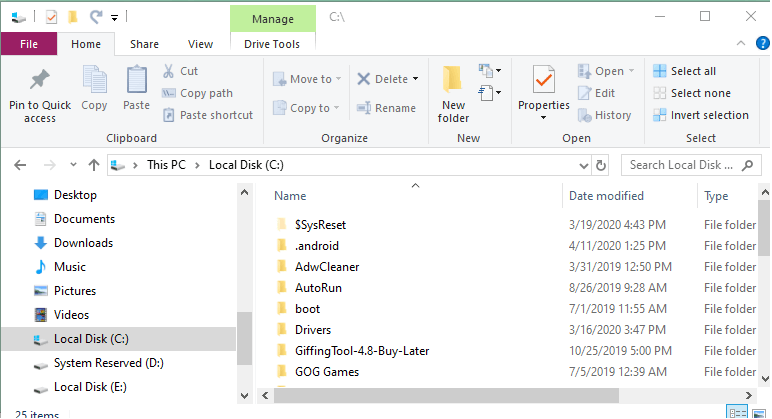Image resolution: width=772 pixels, height=419 pixels.
Task: Click Copy path in Clipboard group
Action: click(197, 93)
